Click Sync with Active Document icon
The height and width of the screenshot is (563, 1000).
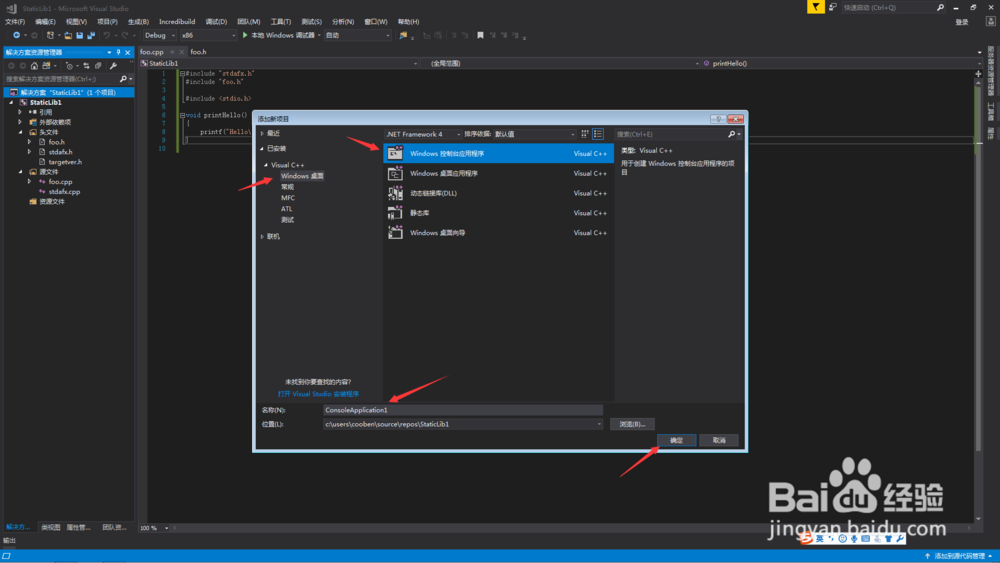(86, 66)
